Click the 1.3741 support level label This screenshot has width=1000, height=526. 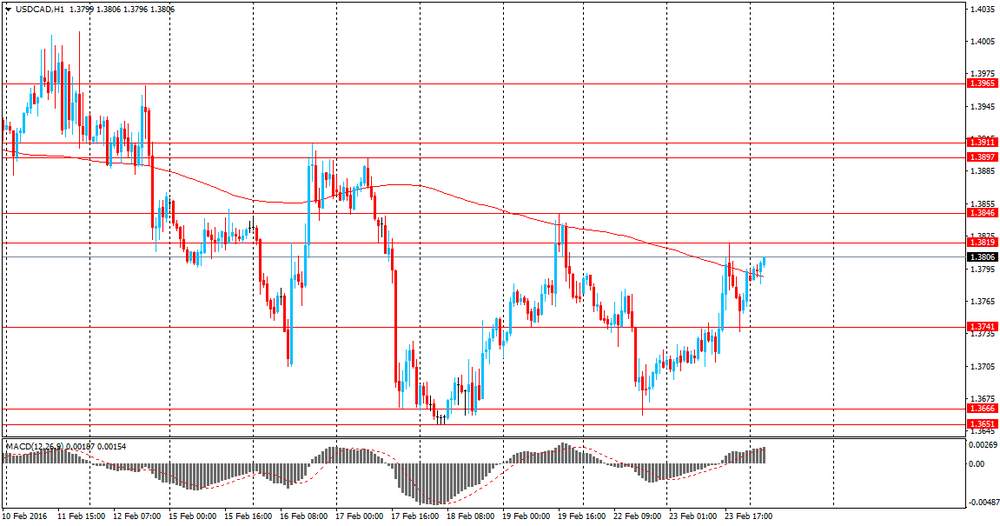click(982, 327)
